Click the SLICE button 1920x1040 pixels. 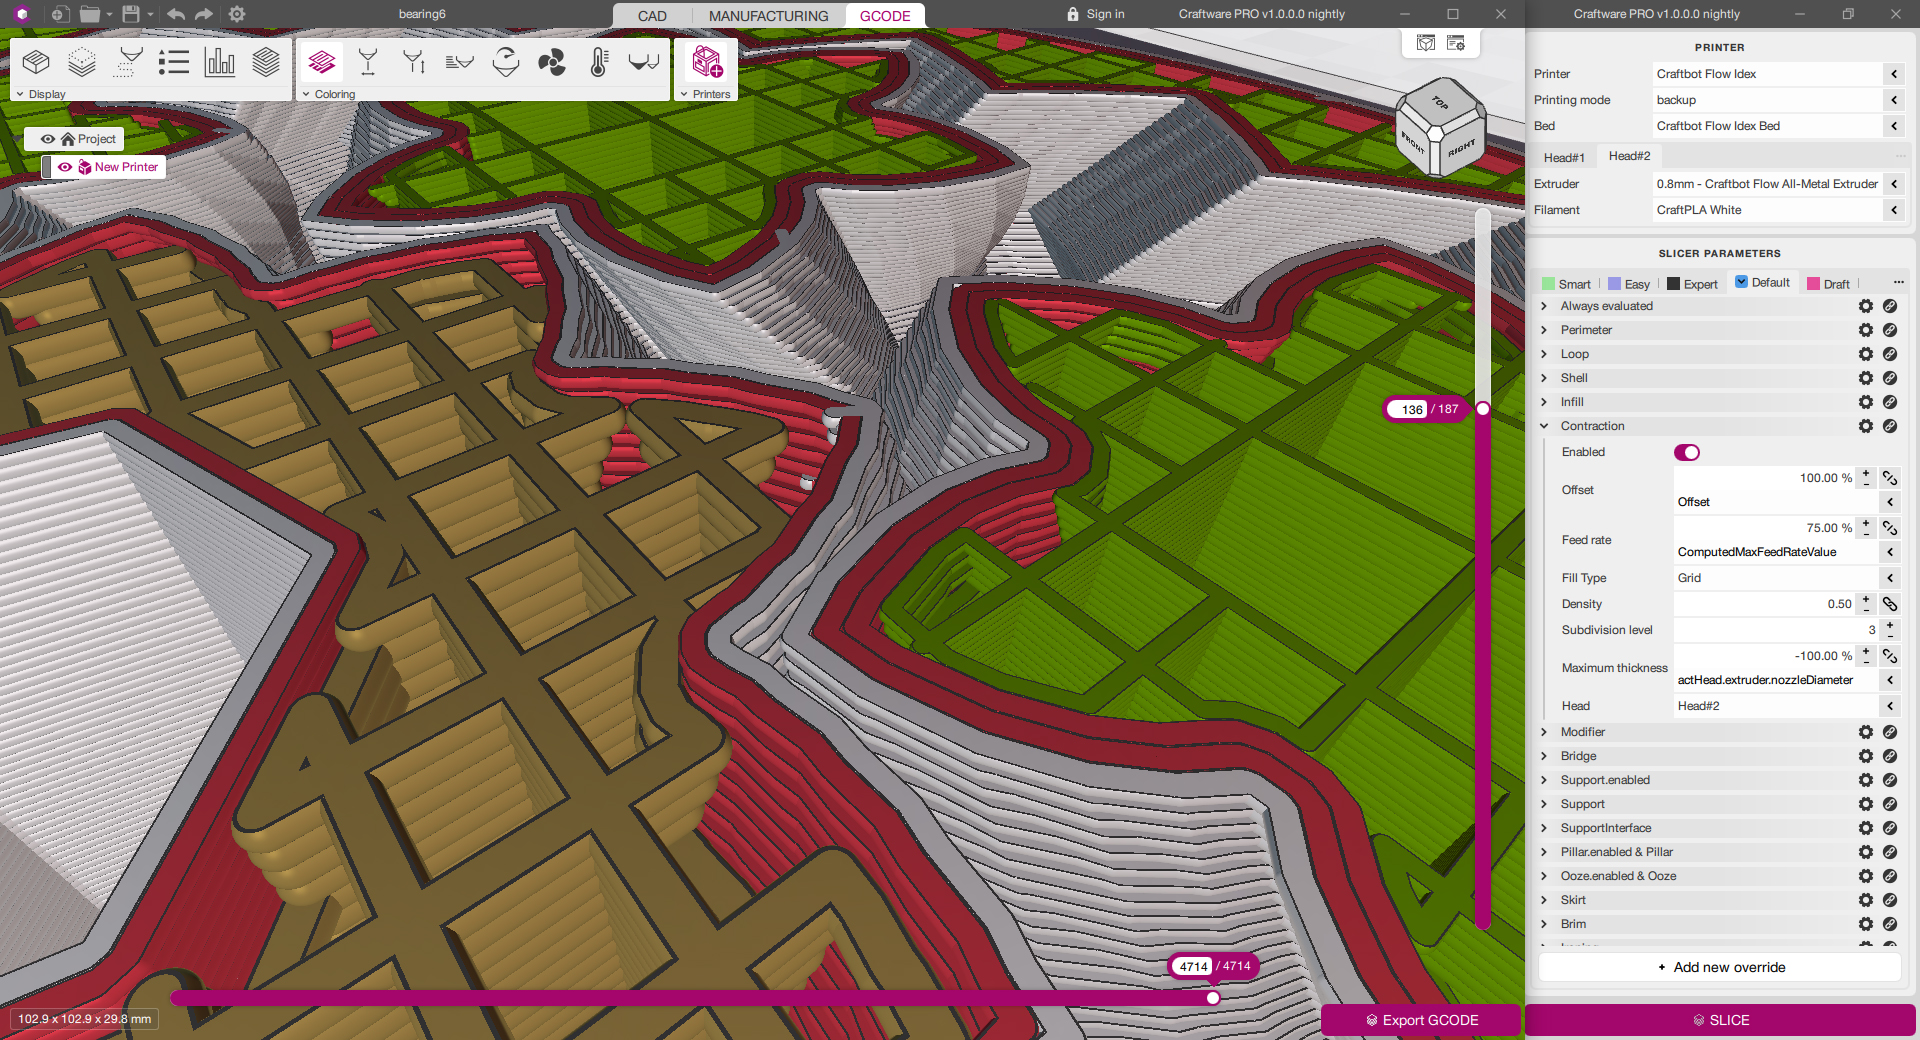click(1720, 1020)
